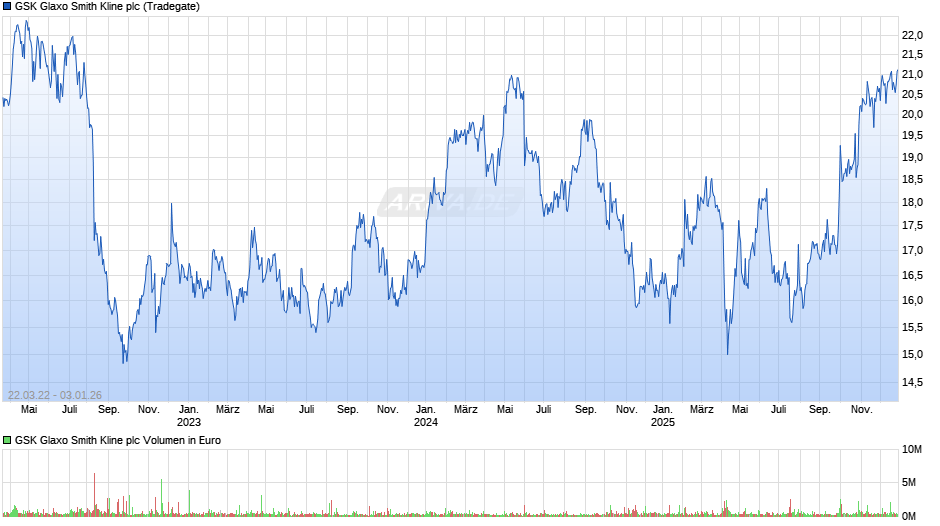The width and height of the screenshot is (940, 526).
Task: Click the 18,5 price axis label
Action: pos(912,180)
